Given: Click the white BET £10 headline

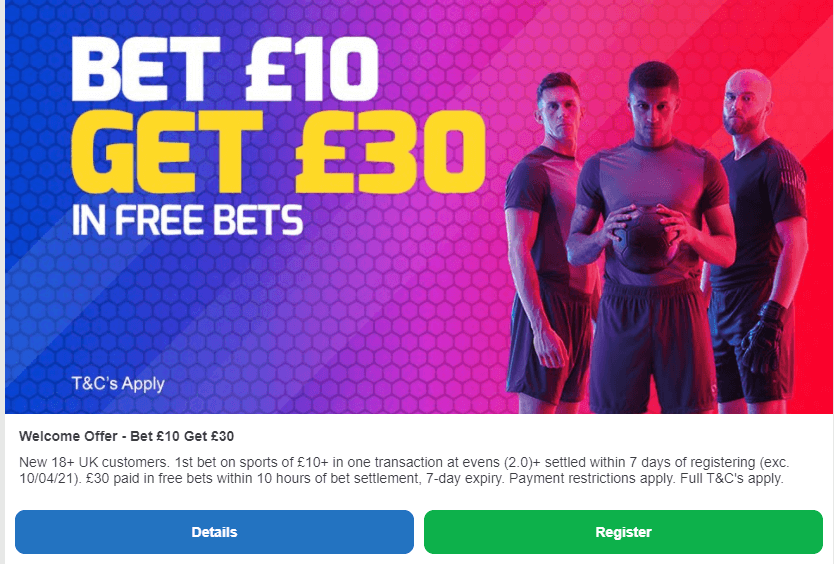Looking at the screenshot, I should pyautogui.click(x=225, y=69).
